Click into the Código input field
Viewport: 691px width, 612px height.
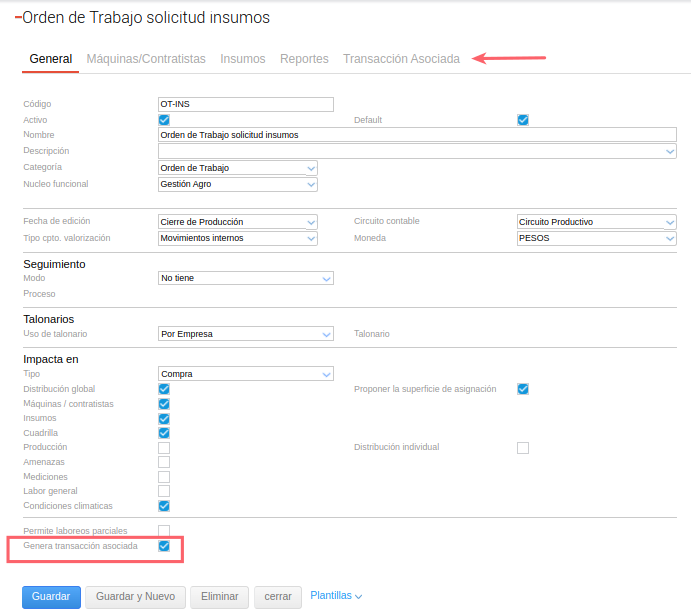click(245, 104)
